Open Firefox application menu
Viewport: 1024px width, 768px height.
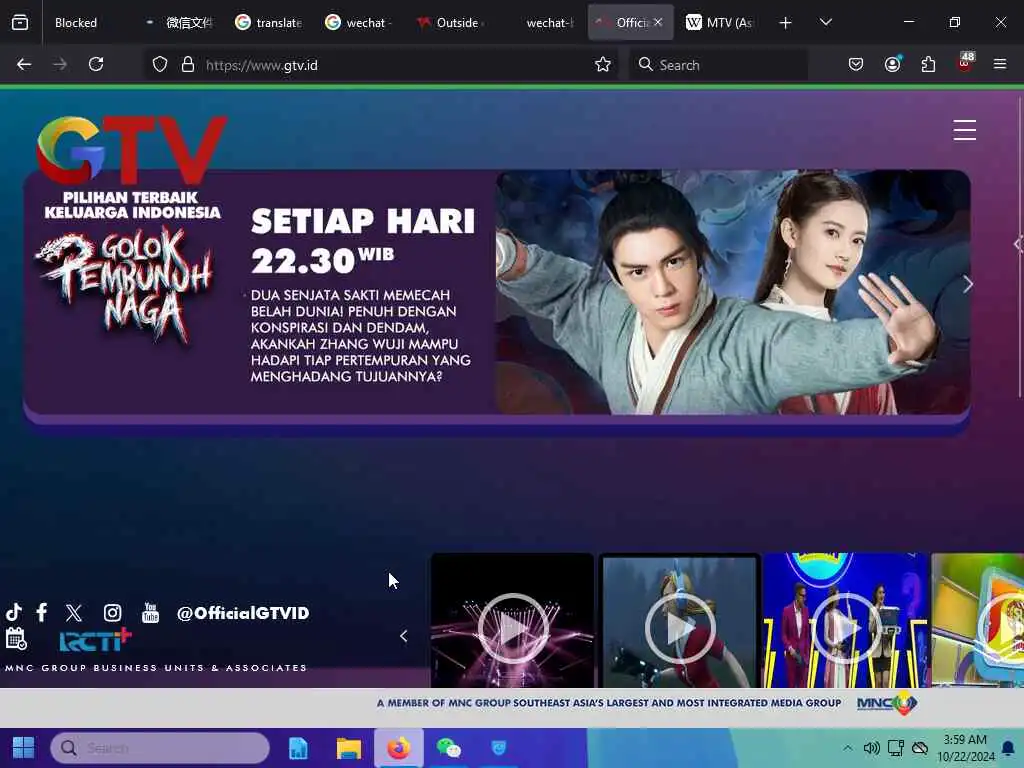pyautogui.click(x=1000, y=64)
